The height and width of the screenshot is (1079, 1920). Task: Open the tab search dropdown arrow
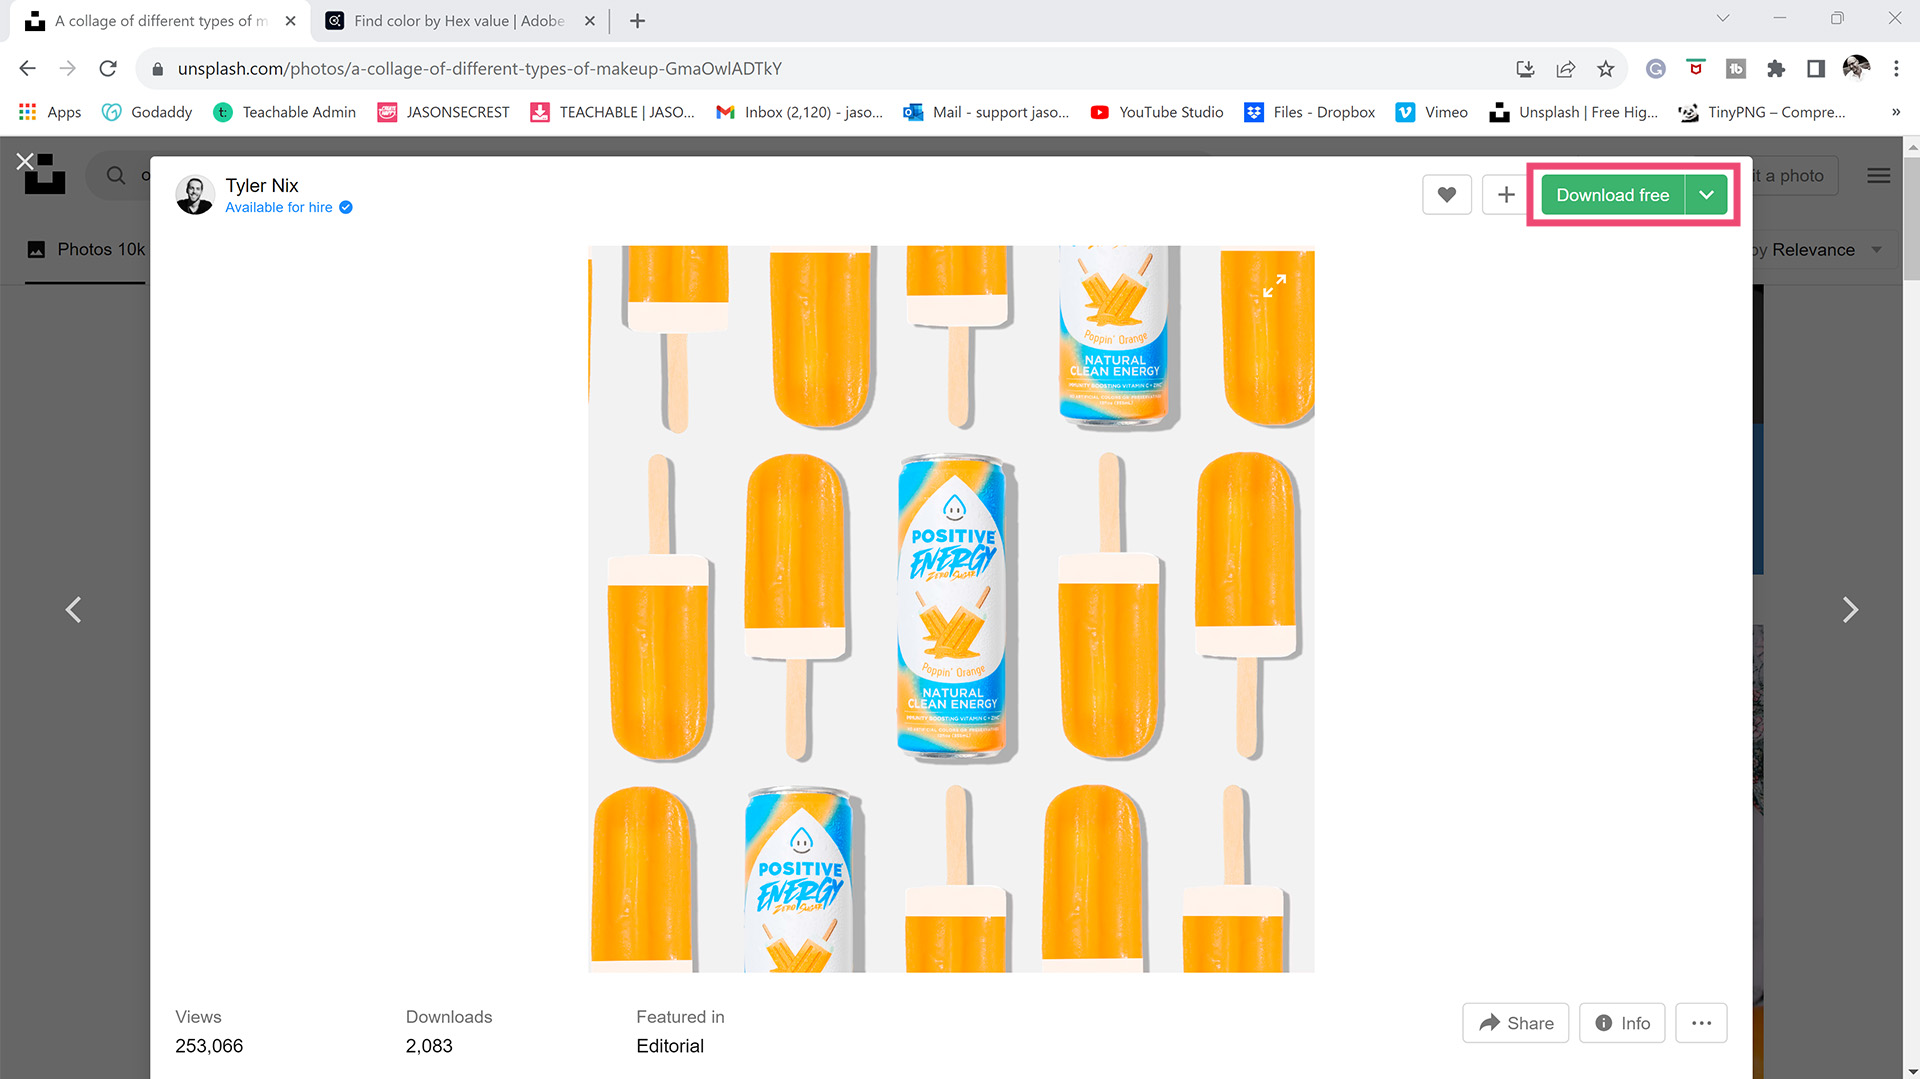tap(1723, 18)
